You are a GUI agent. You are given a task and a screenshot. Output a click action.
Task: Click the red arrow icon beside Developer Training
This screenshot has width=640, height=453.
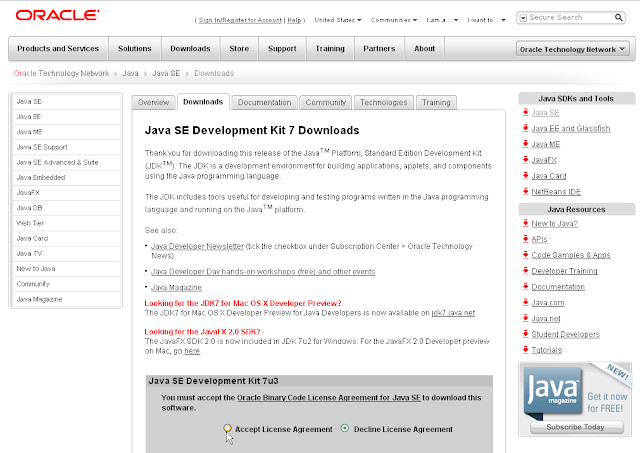526,271
